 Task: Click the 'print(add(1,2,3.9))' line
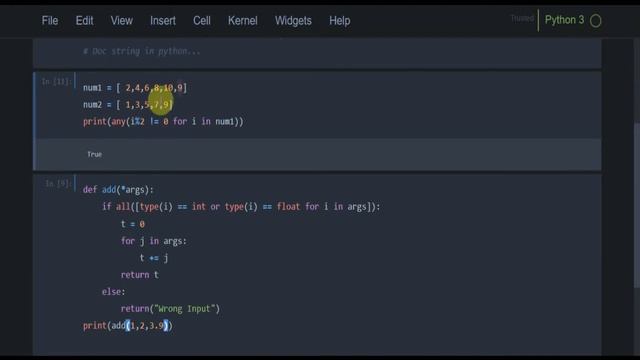pyautogui.click(x=128, y=326)
